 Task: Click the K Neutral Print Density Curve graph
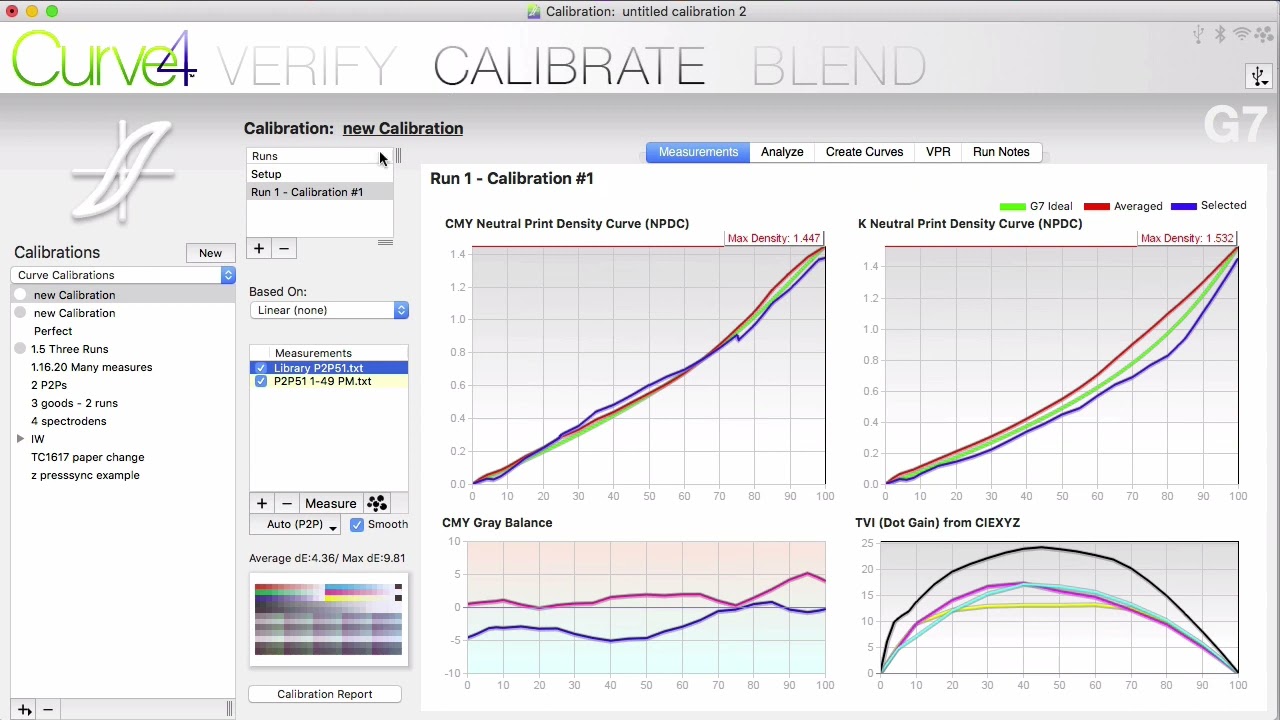coord(1061,365)
